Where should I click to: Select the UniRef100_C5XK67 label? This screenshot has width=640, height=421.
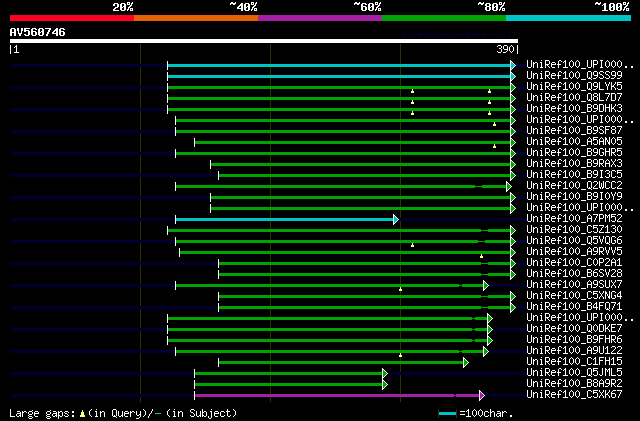click(574, 394)
